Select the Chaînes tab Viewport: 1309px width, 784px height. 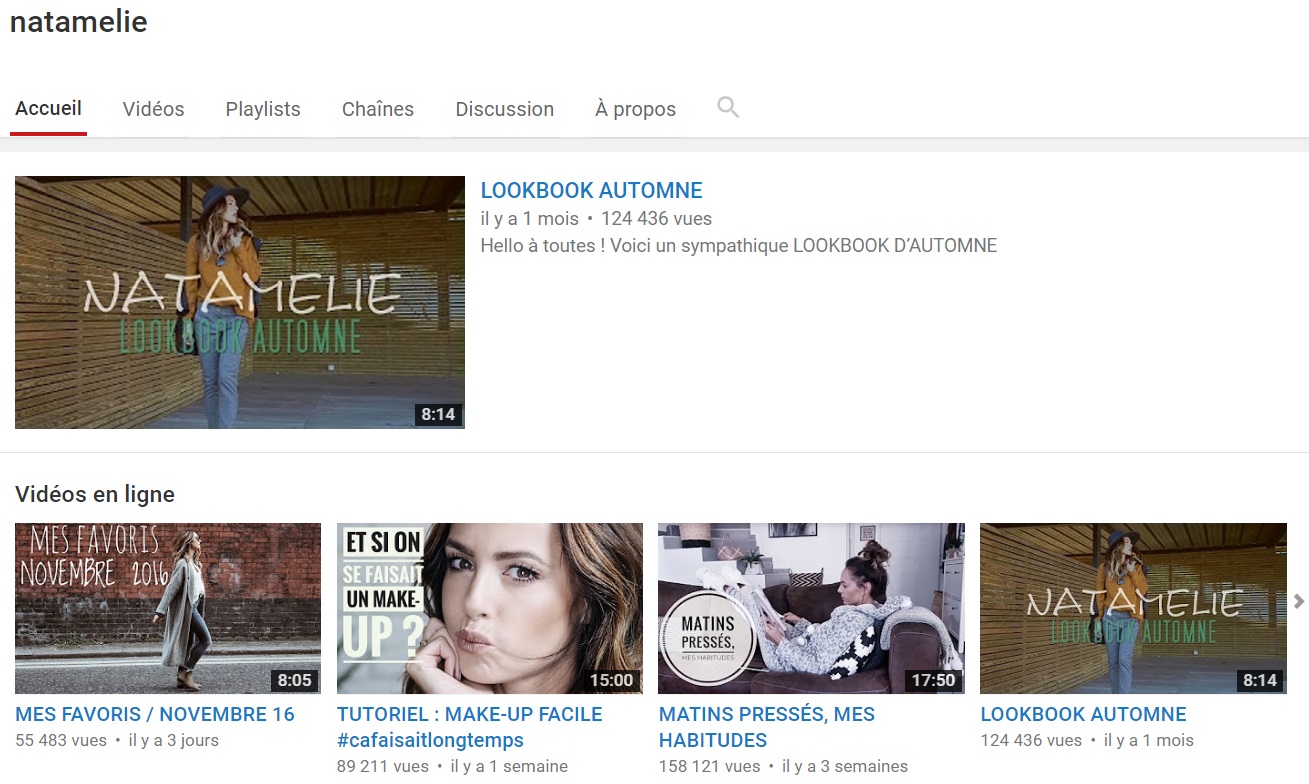(x=378, y=109)
